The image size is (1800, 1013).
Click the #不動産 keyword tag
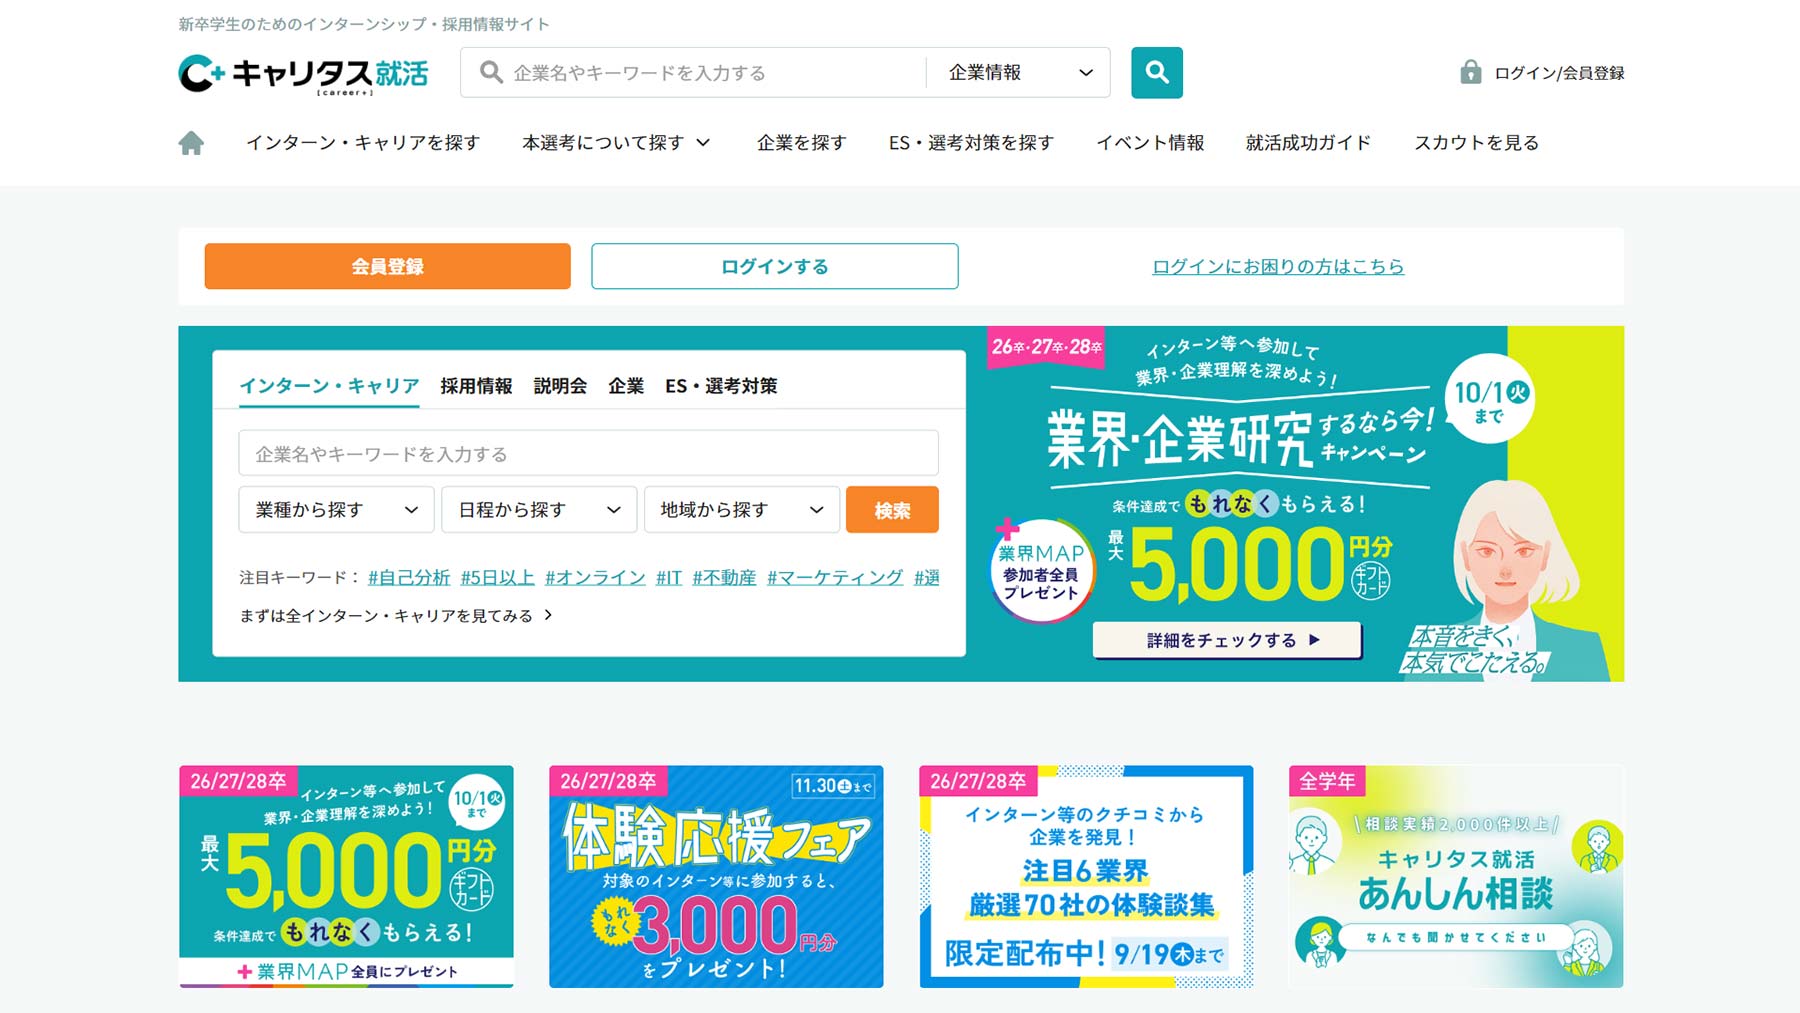724,577
